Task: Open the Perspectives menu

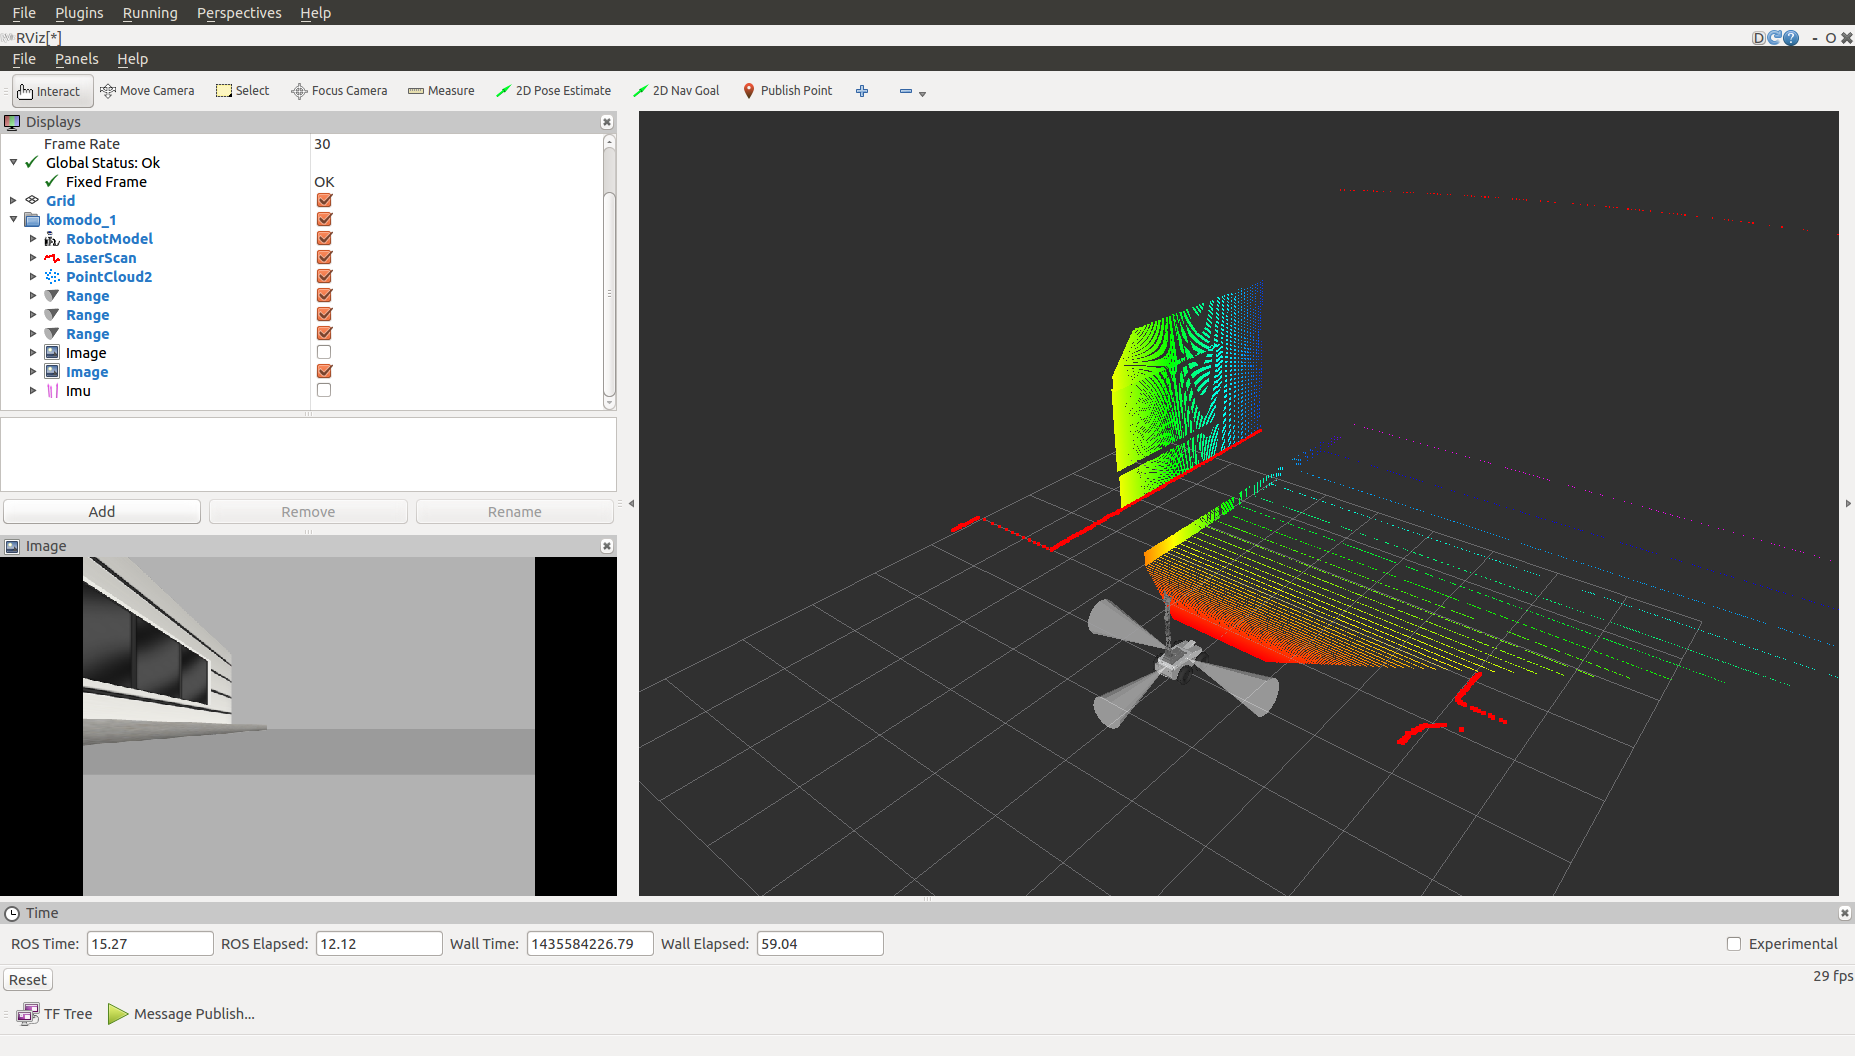Action: (239, 13)
